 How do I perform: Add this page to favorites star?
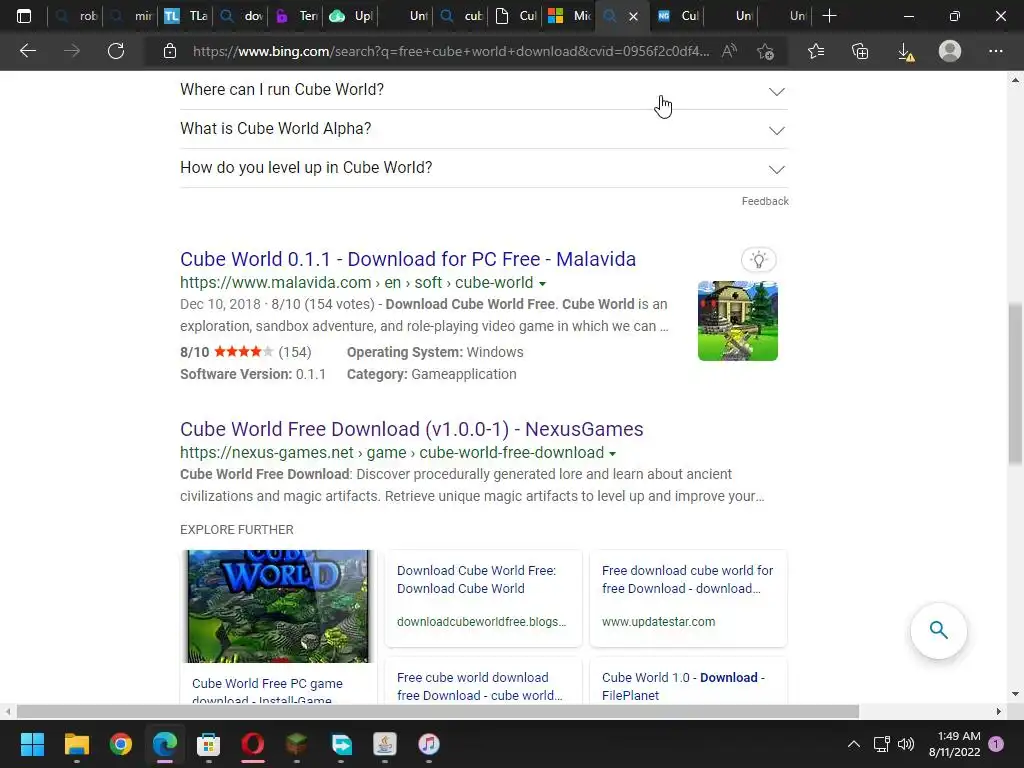[765, 51]
